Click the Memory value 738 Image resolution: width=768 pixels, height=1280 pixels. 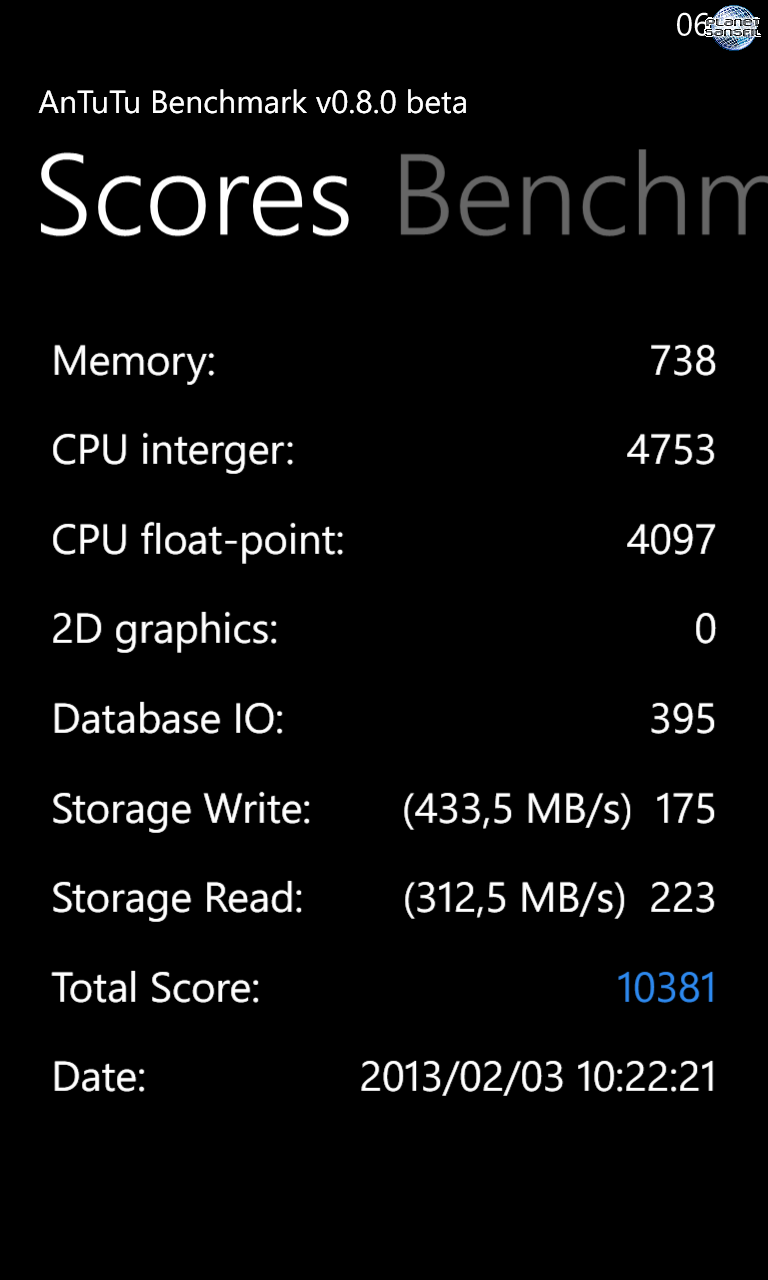pyautogui.click(x=683, y=361)
